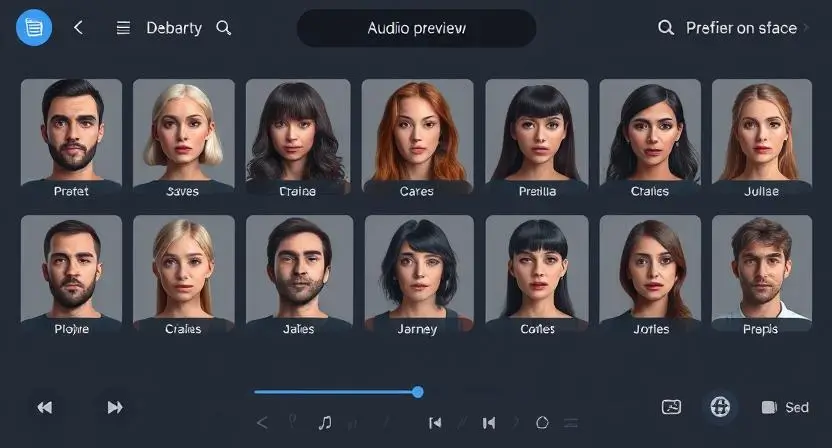Screen dimensions: 832x448
Task: Click the magnifier before Prefier on sface
Action: tap(666, 28)
